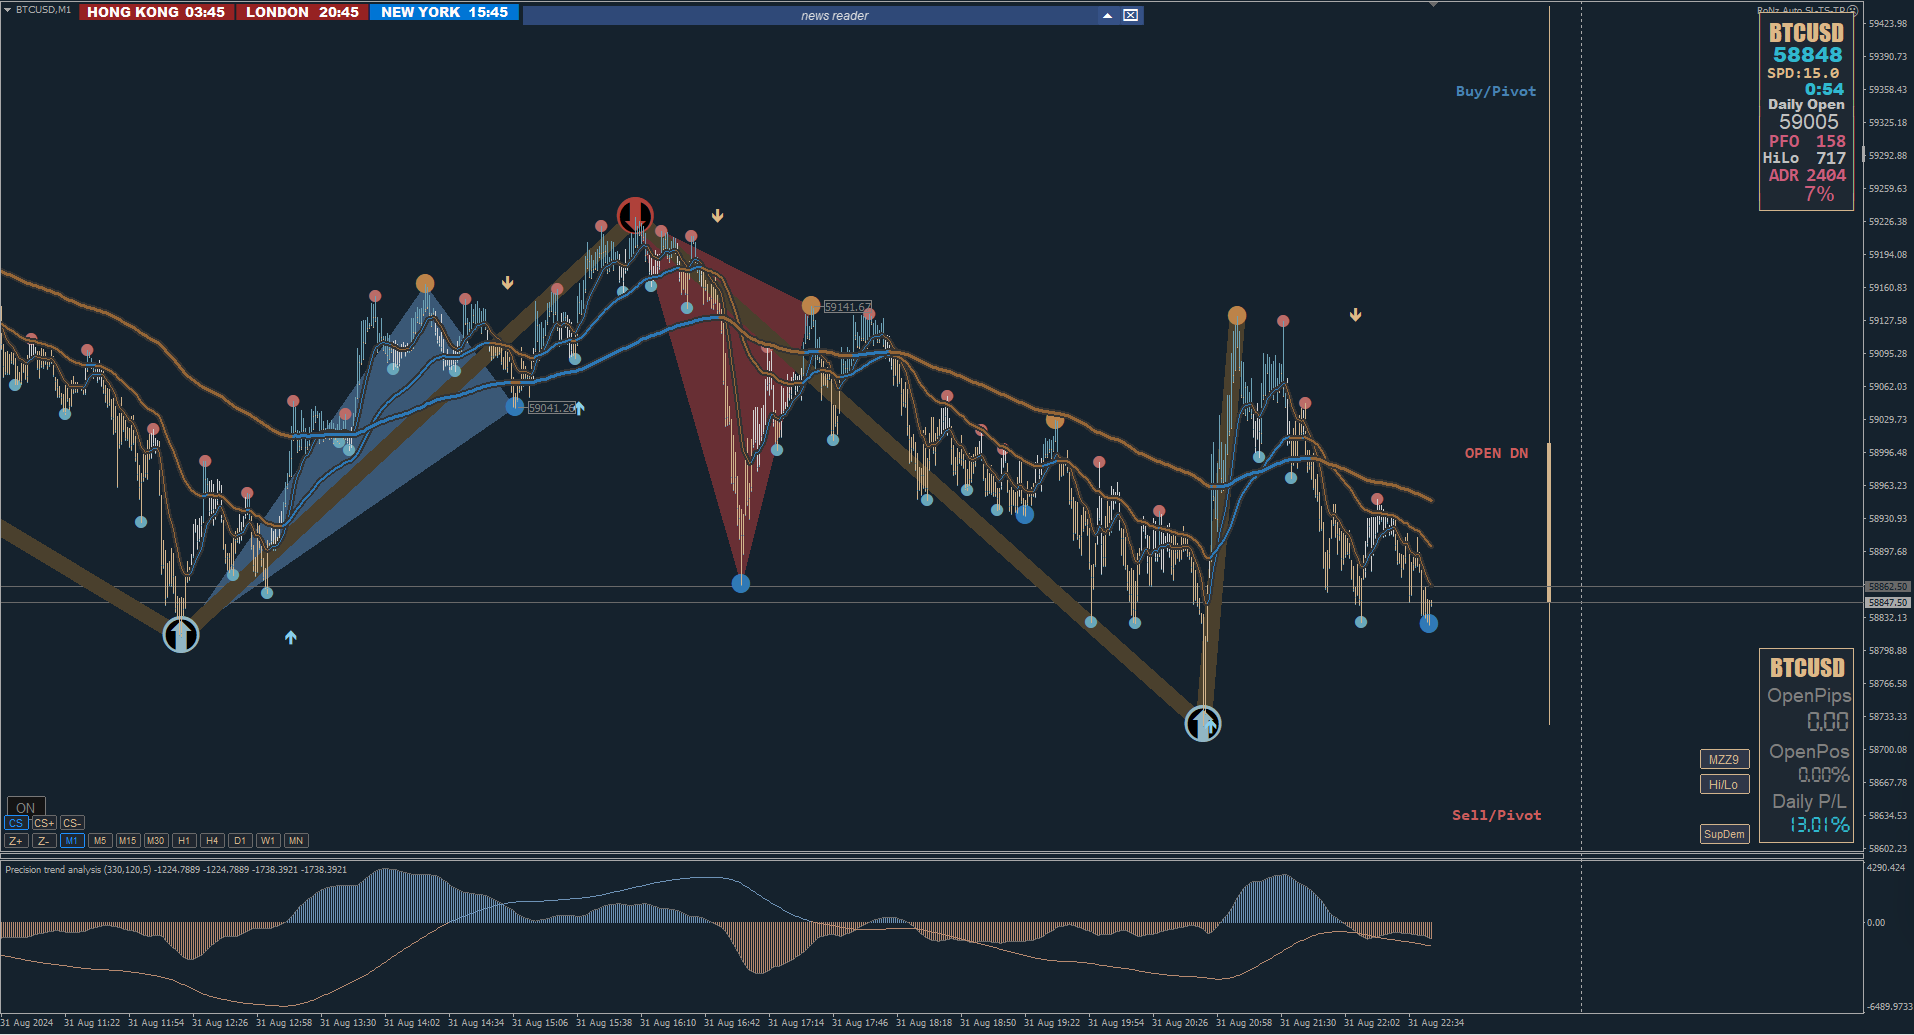Click the BTCUSD,M1 chart symbol label
The width and height of the screenshot is (1914, 1035).
[x=43, y=10]
